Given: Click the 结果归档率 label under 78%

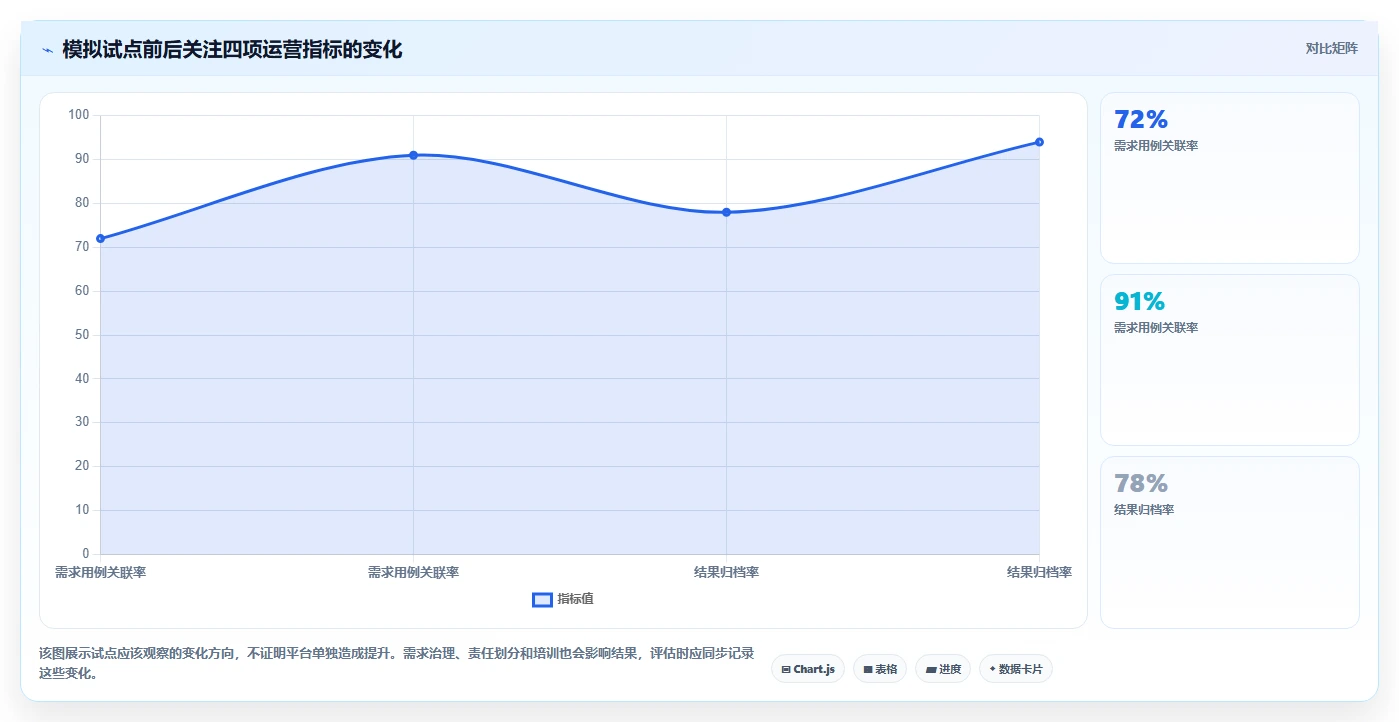Looking at the screenshot, I should pos(1144,510).
